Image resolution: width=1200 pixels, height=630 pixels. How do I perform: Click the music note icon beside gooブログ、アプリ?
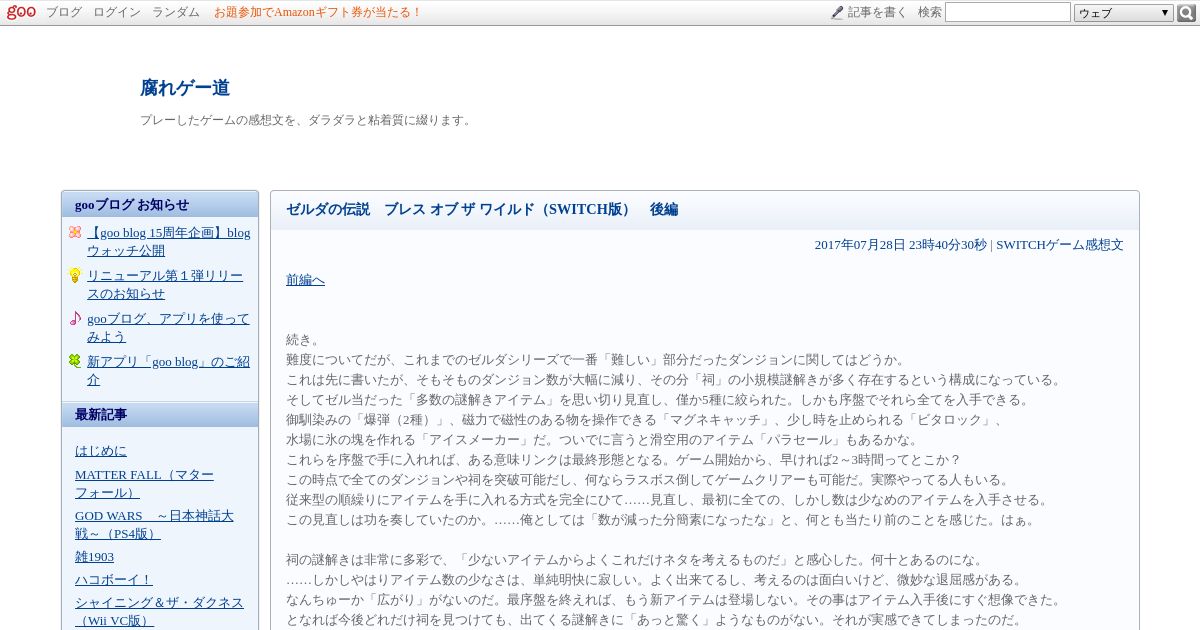[75, 318]
